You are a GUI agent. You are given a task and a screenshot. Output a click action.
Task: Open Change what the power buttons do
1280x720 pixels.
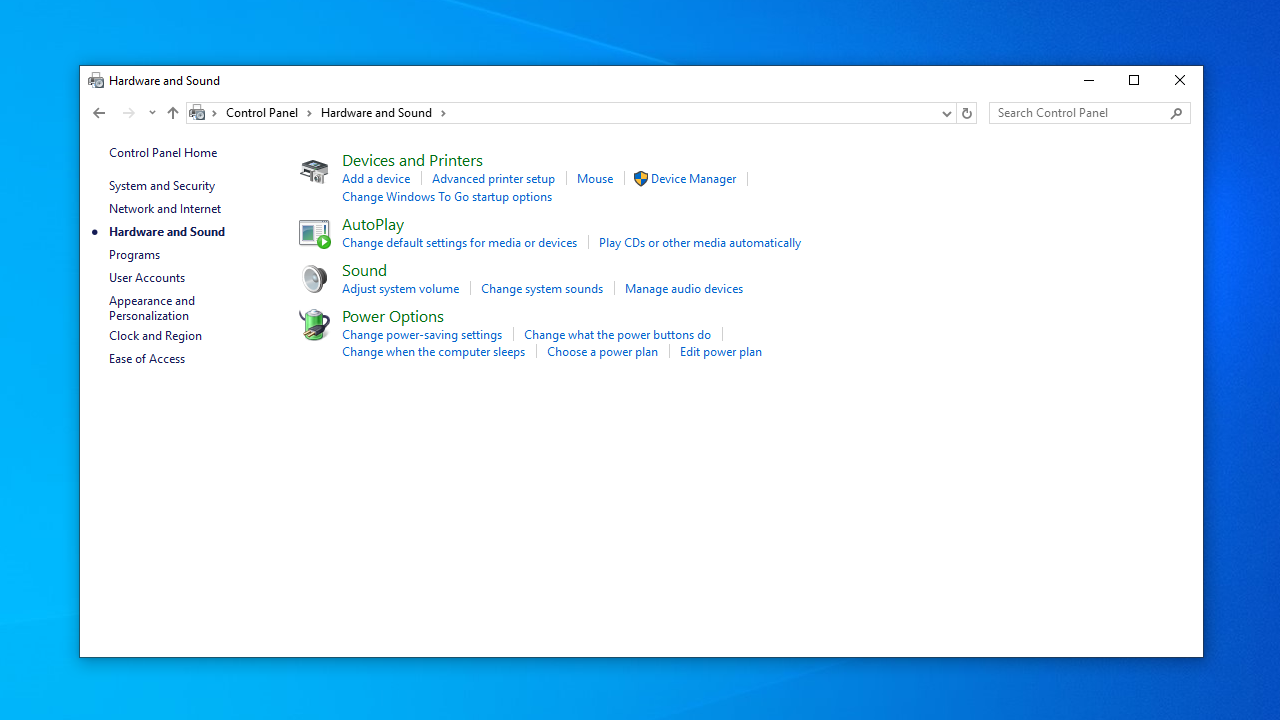pos(617,335)
